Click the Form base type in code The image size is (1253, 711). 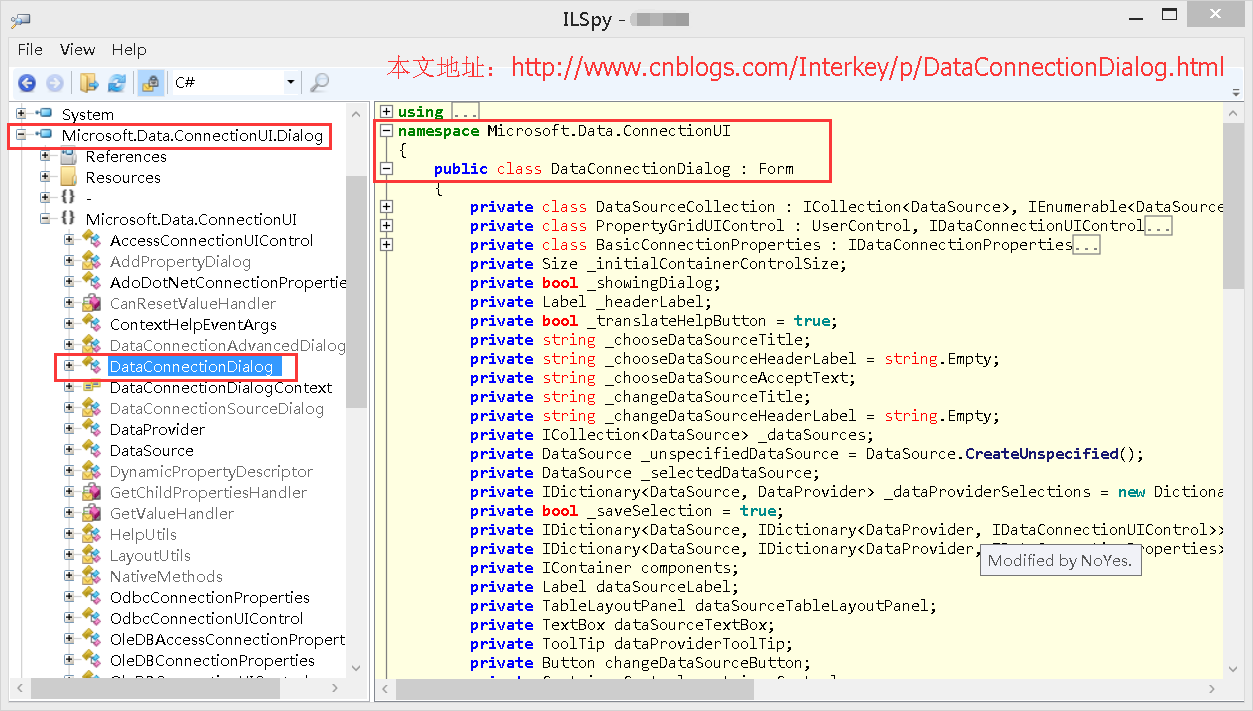(x=776, y=168)
